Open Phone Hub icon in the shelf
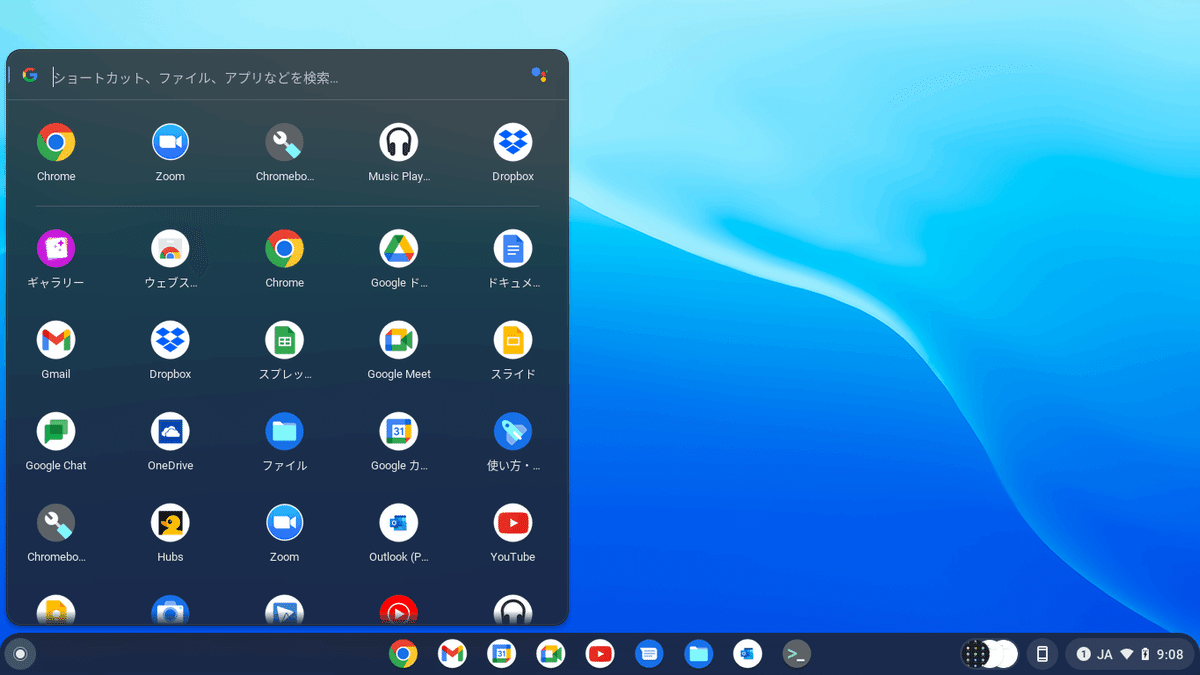This screenshot has height=675, width=1200. pos(1042,654)
